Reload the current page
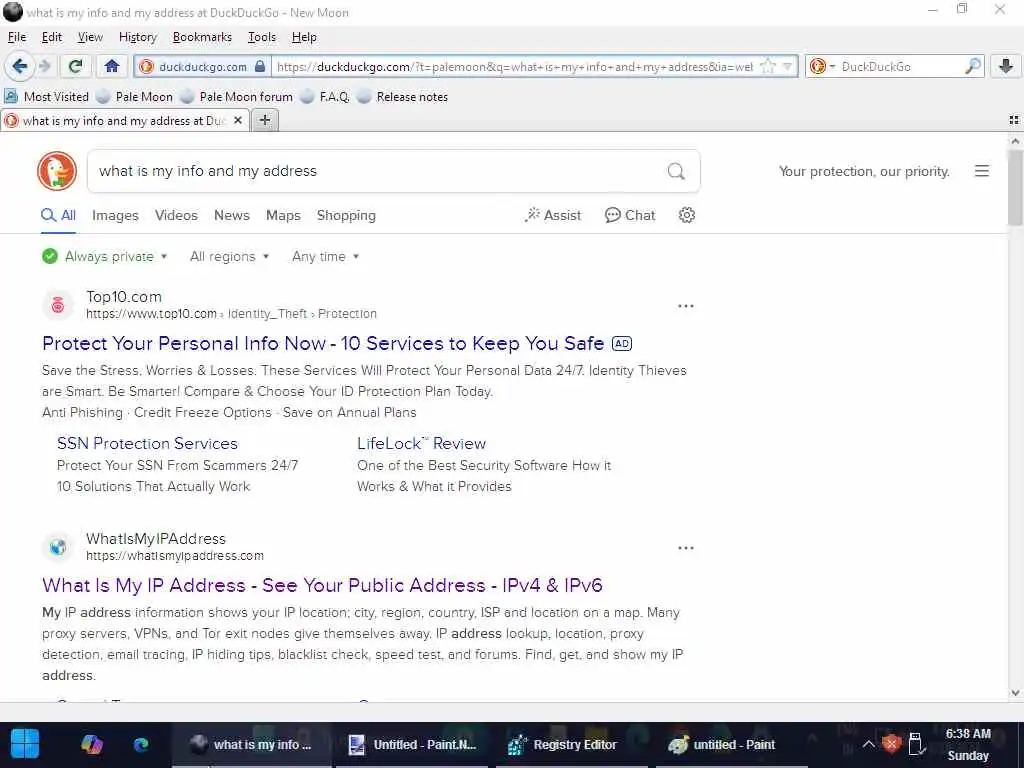1024x768 pixels. point(76,66)
